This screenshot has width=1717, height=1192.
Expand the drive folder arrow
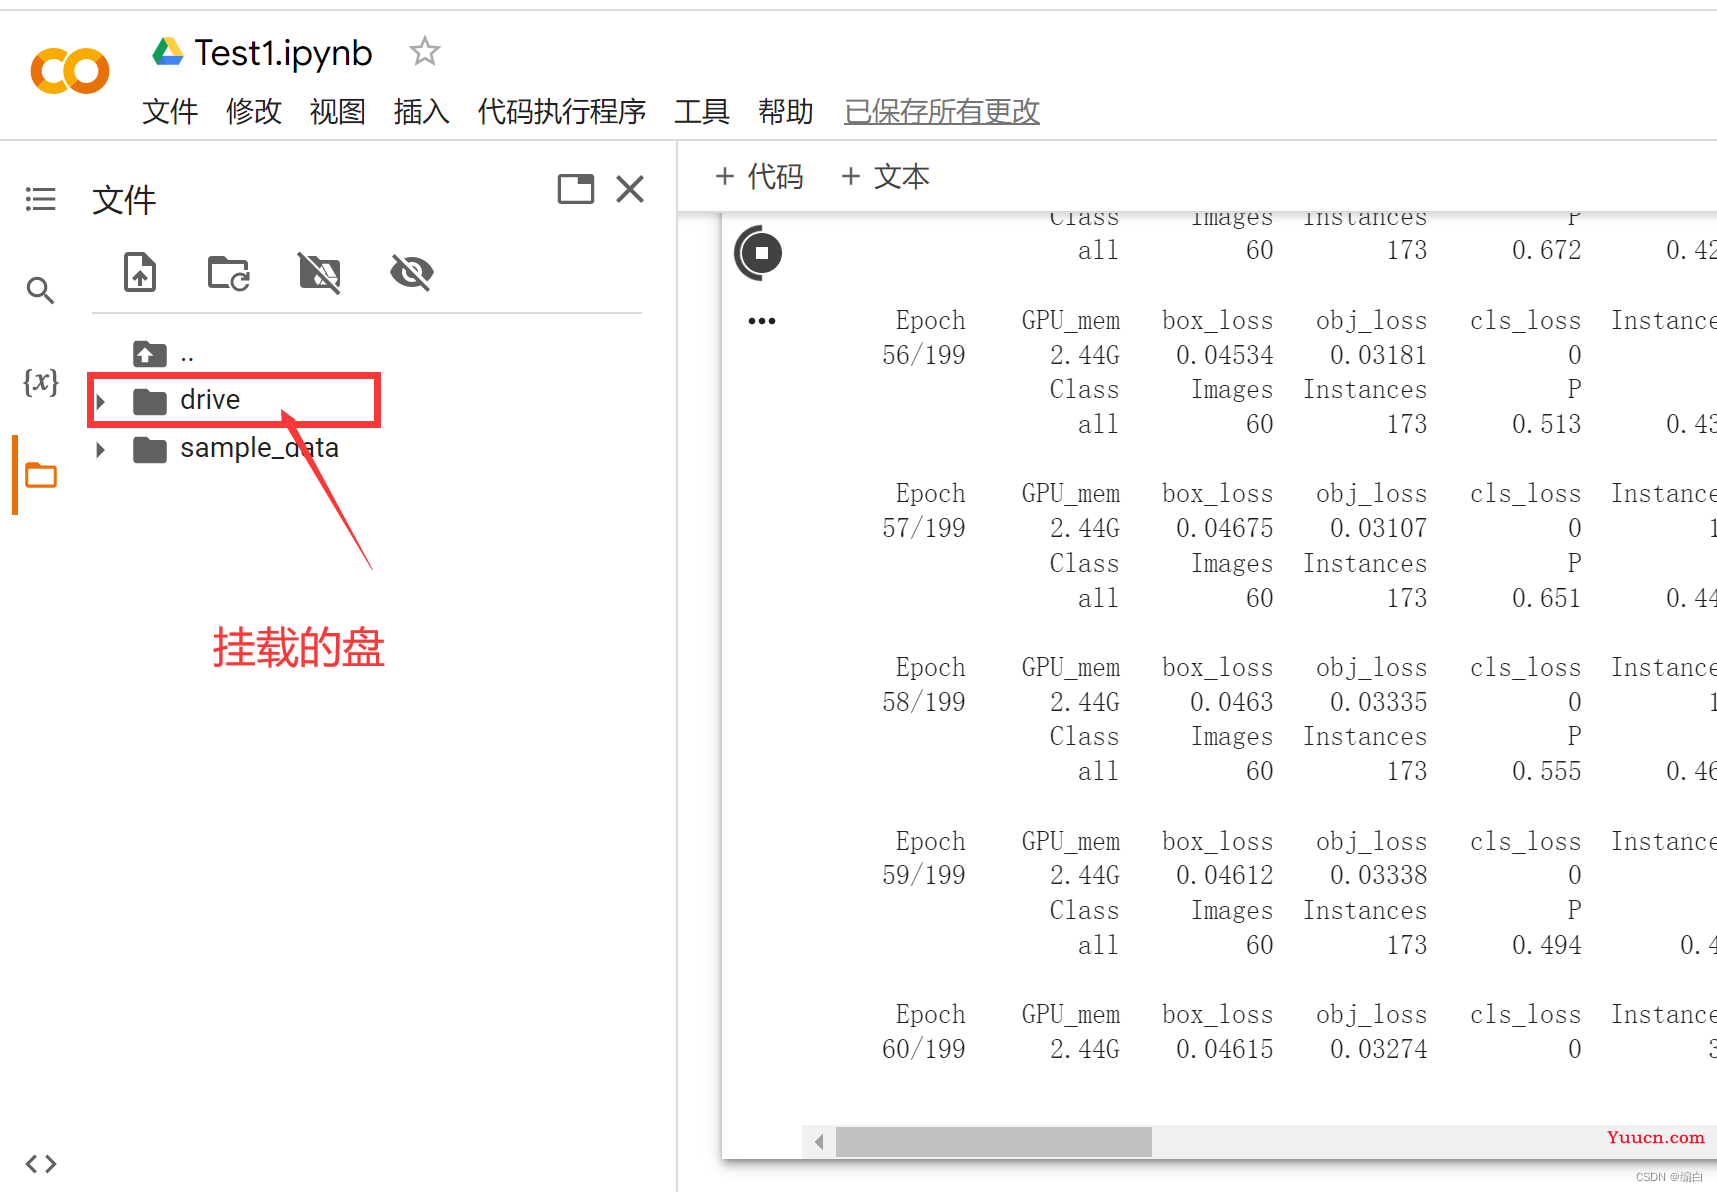click(101, 401)
